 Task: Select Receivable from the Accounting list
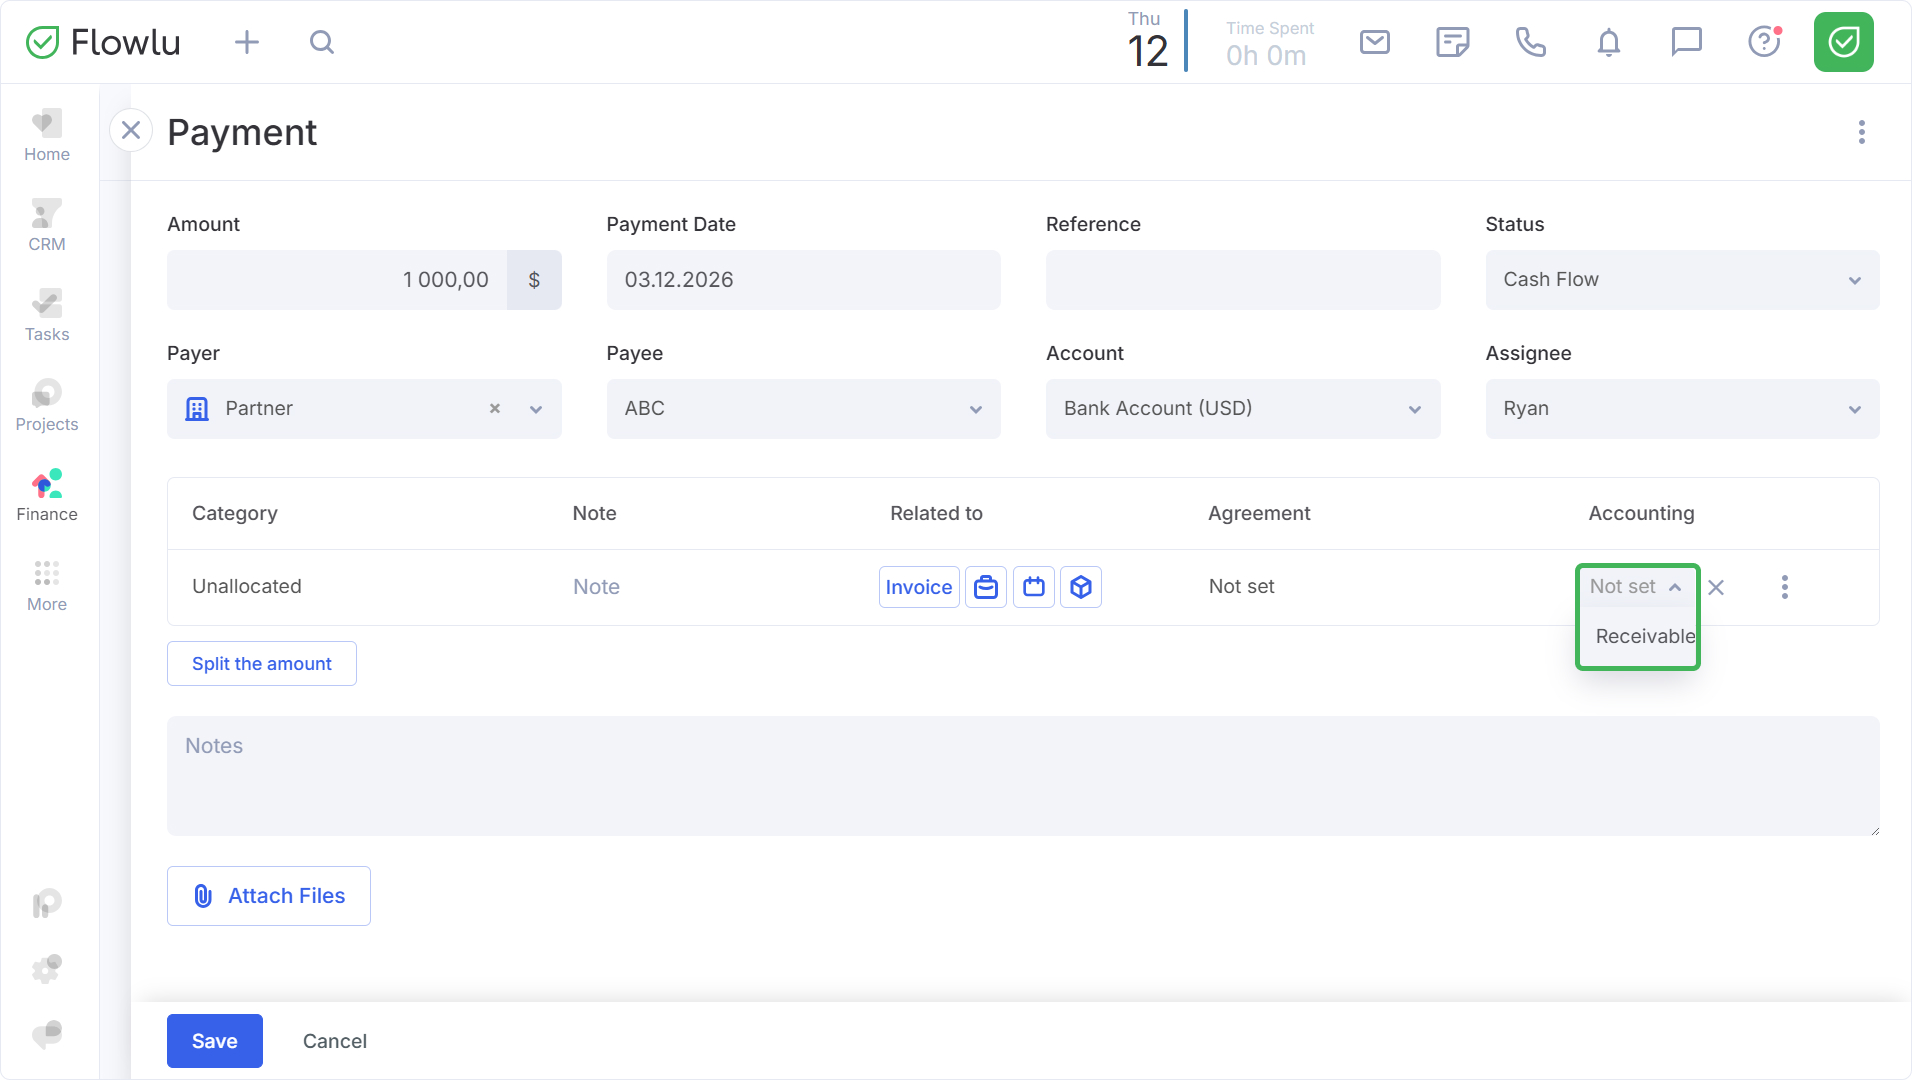click(x=1644, y=636)
